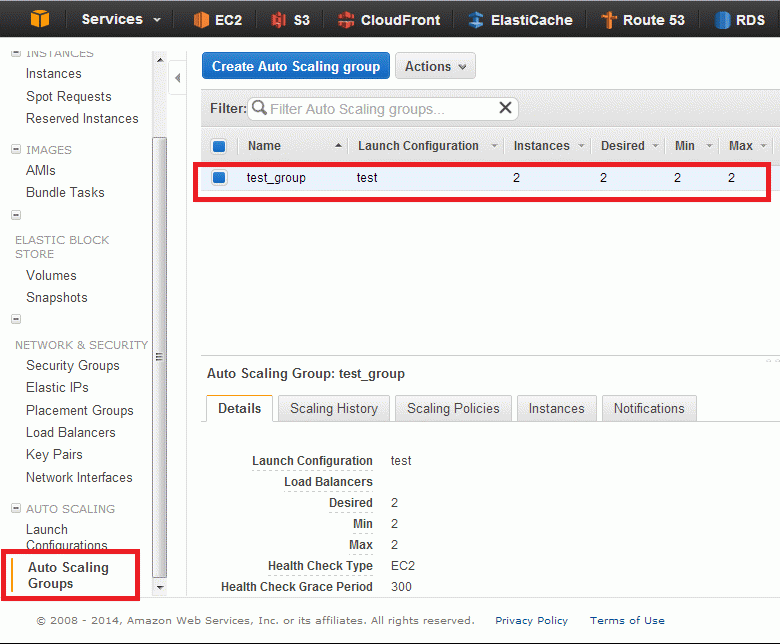Screen dimensions: 780x644
Task: Open the ElastiCache service shortcut icon
Action: [476, 20]
